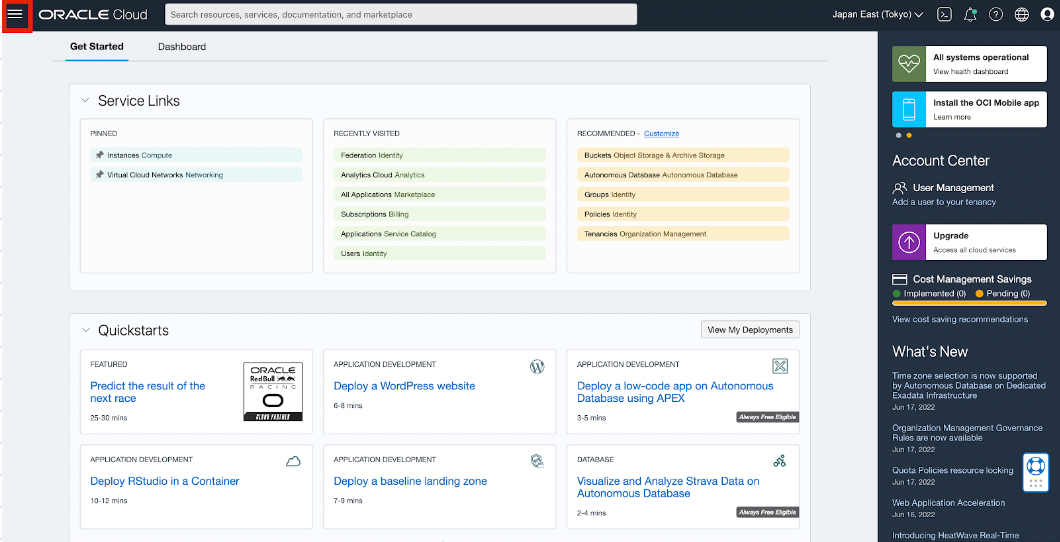Viewport: 1060px width, 542px height.
Task: Expand the Japan East (Tokyo) region dropdown
Action: click(877, 15)
